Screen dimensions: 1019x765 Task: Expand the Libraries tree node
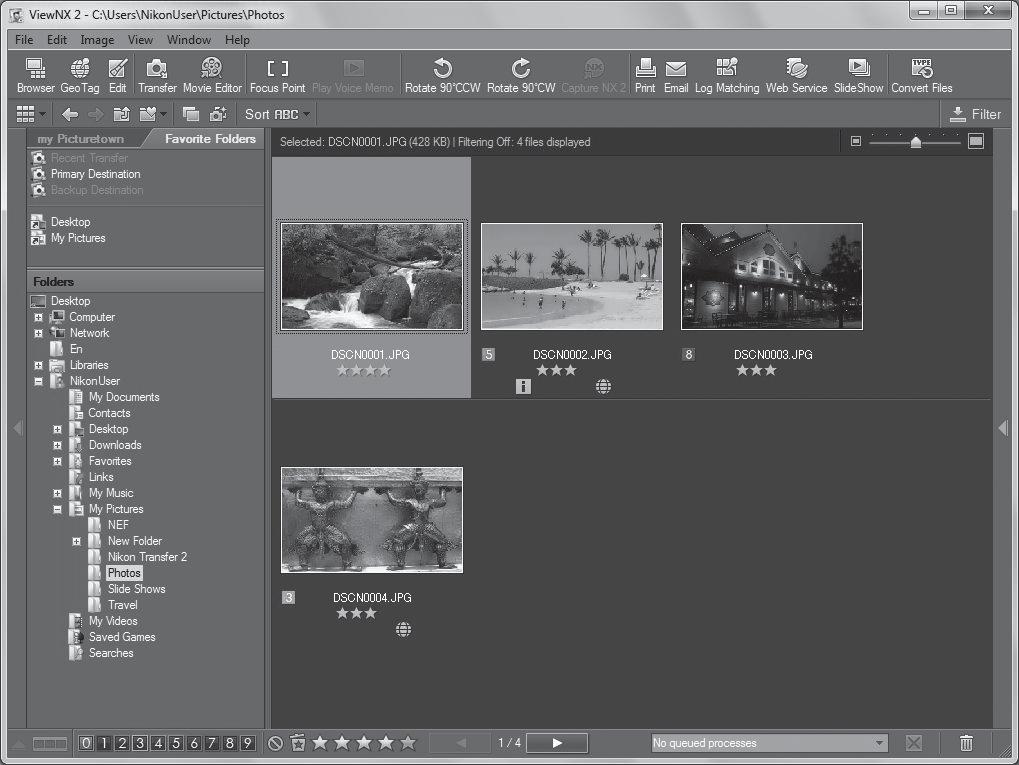(x=38, y=365)
